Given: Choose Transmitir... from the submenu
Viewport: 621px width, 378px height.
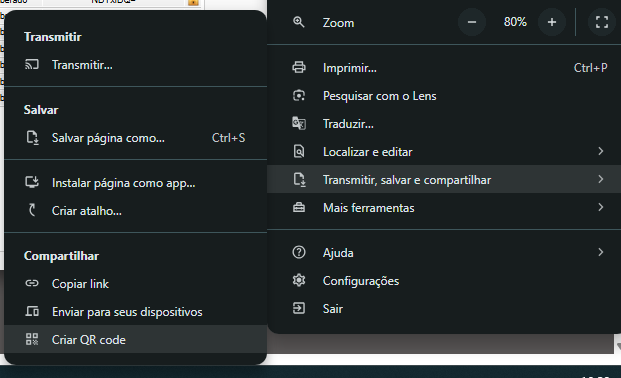Looking at the screenshot, I should pos(135,65).
